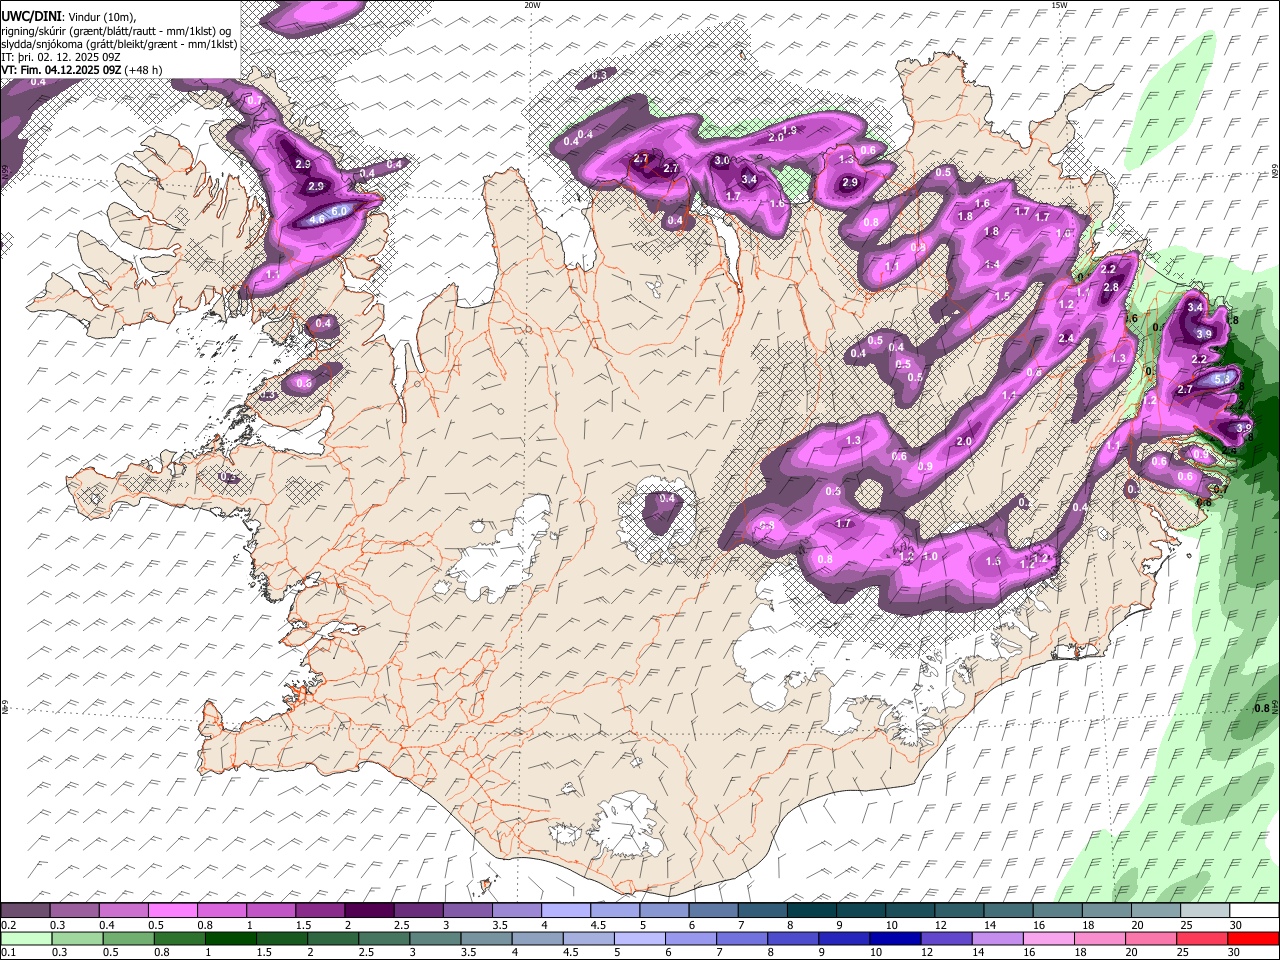Image resolution: width=1280 pixels, height=960 pixels.
Task: Click the 4.6 snowfall value on the map
Action: pos(317,219)
